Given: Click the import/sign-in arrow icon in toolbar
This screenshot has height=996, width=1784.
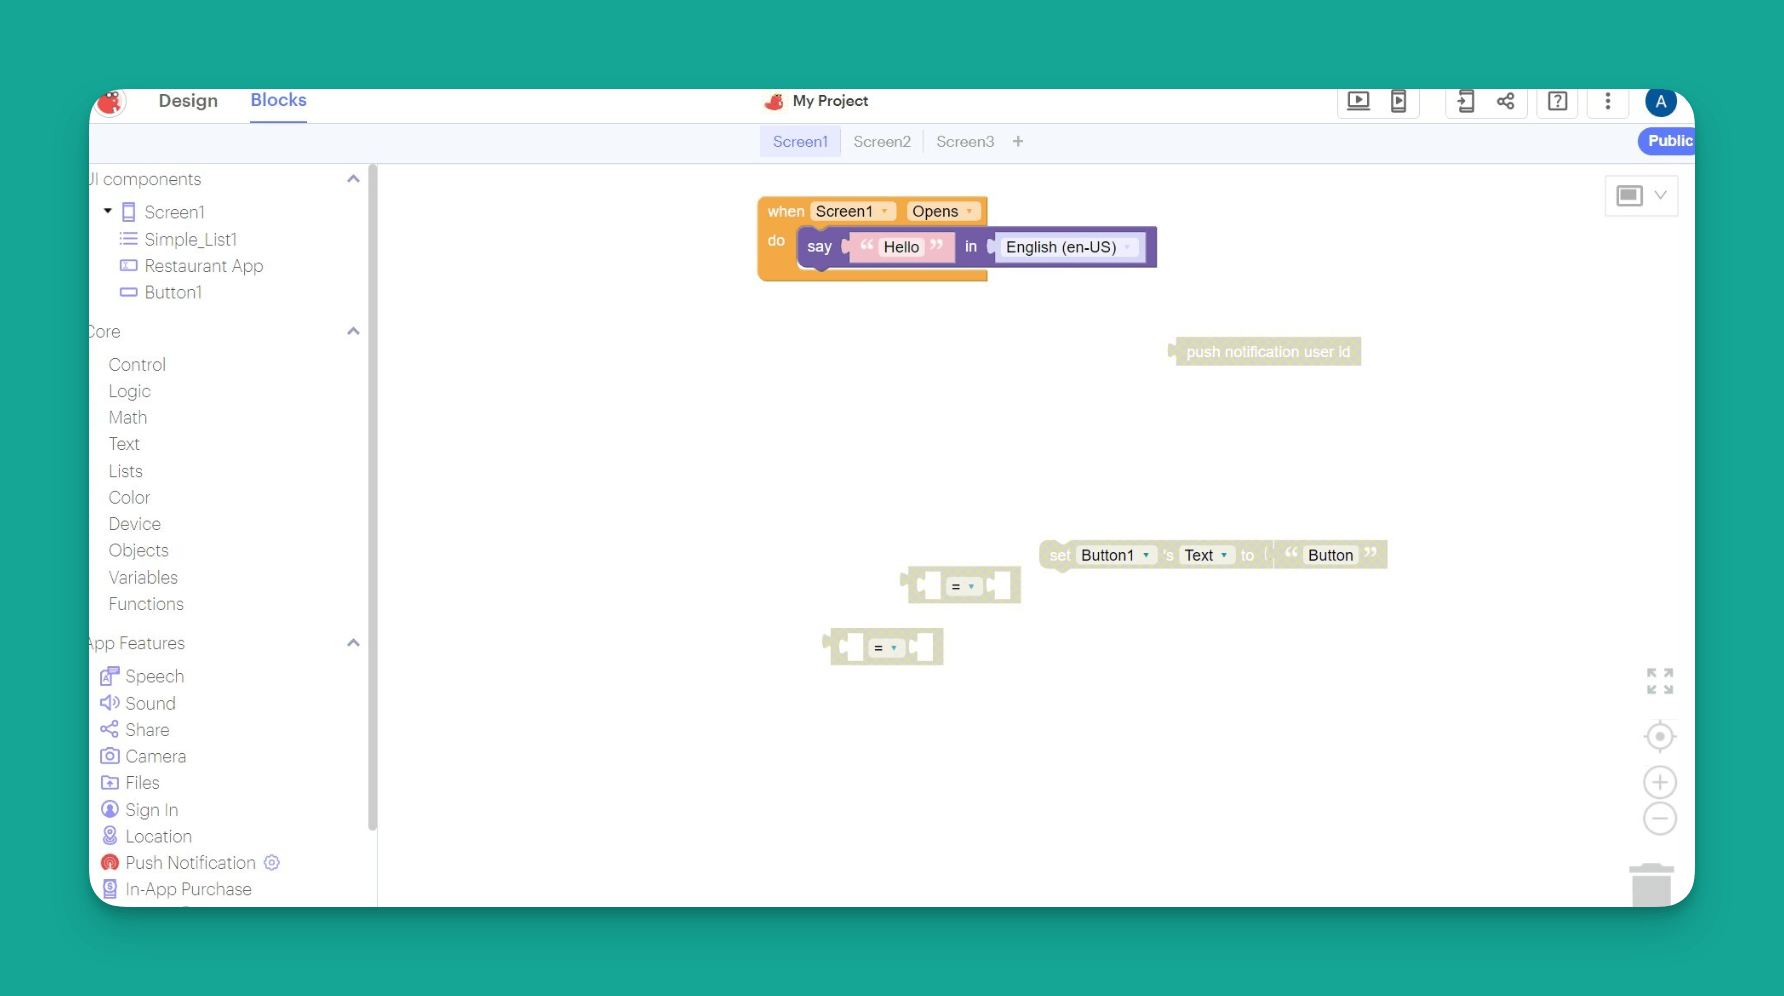Looking at the screenshot, I should (1465, 101).
